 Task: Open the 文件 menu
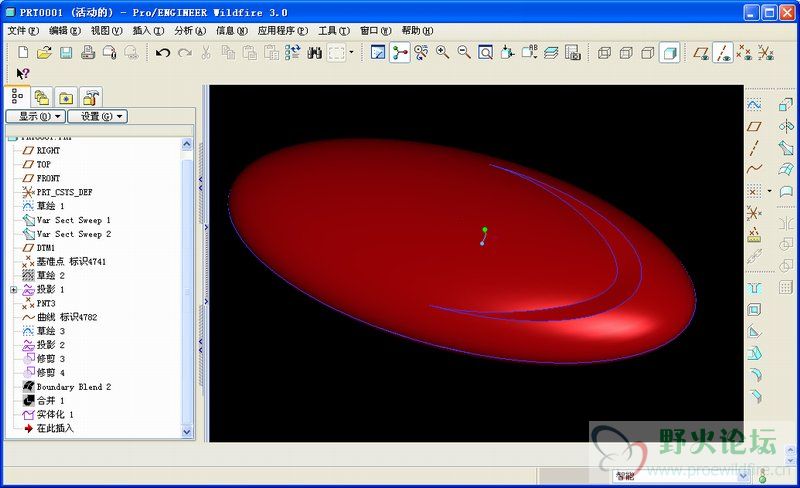click(23, 31)
